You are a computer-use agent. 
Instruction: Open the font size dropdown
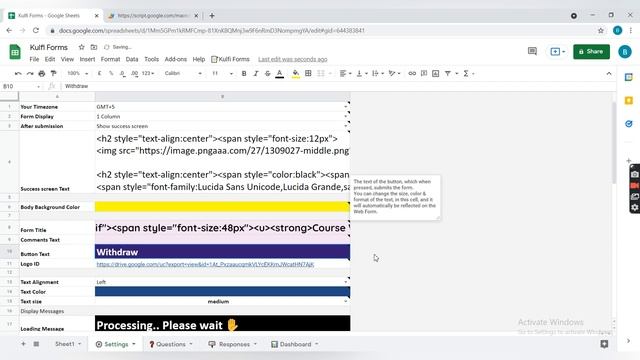[222, 73]
